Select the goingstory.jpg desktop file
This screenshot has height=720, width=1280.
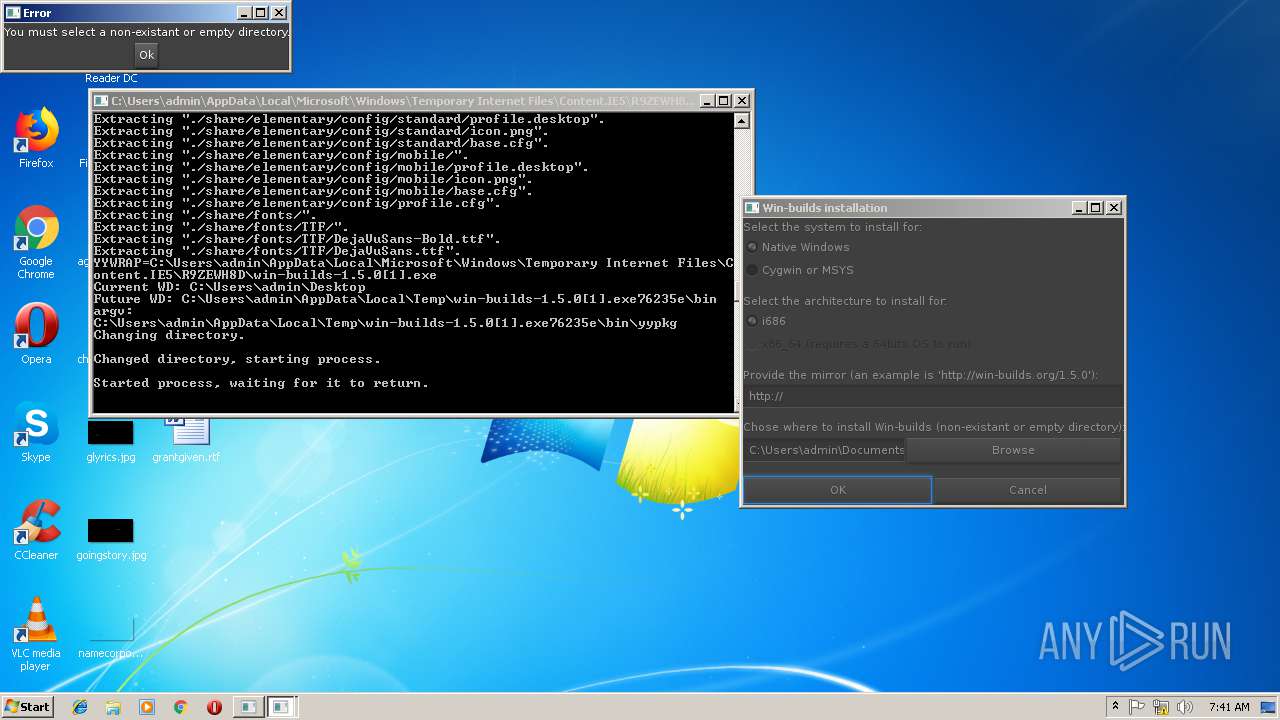pyautogui.click(x=111, y=539)
